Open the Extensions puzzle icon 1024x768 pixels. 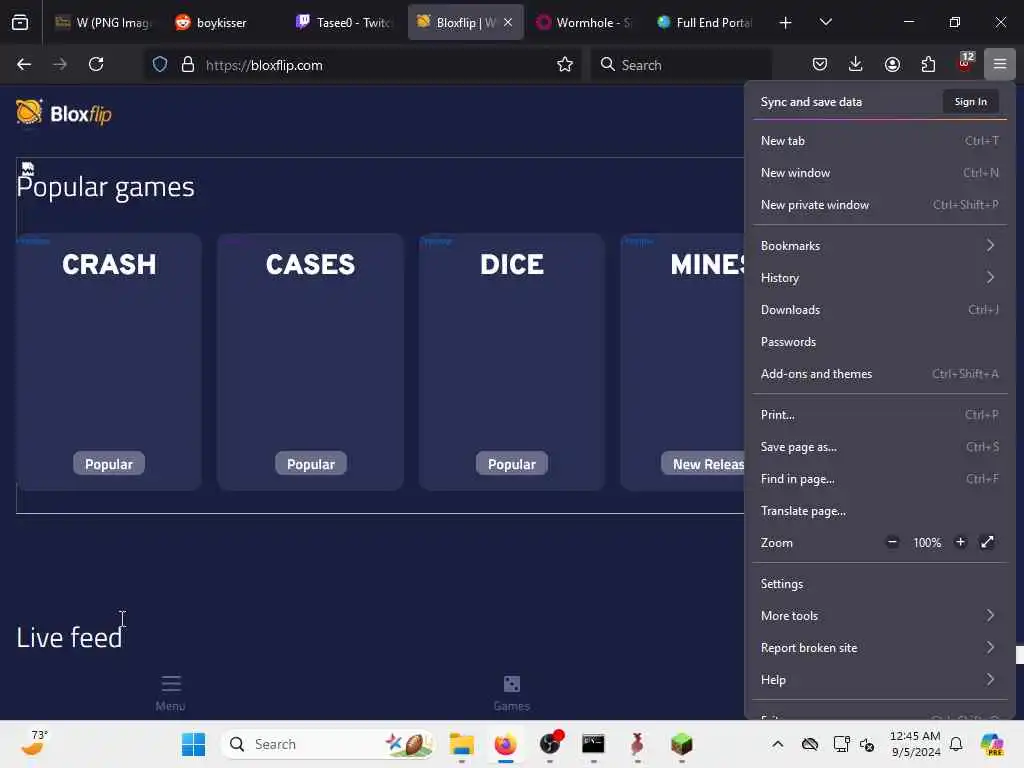(928, 64)
